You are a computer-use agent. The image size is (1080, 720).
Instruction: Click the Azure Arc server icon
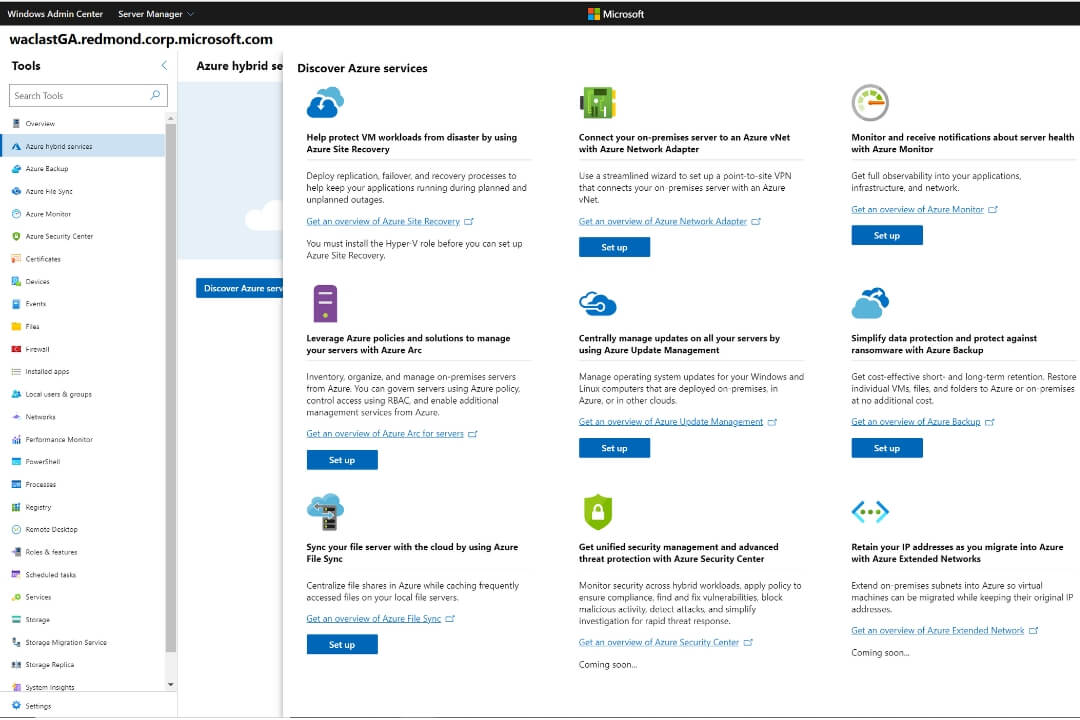tap(325, 303)
